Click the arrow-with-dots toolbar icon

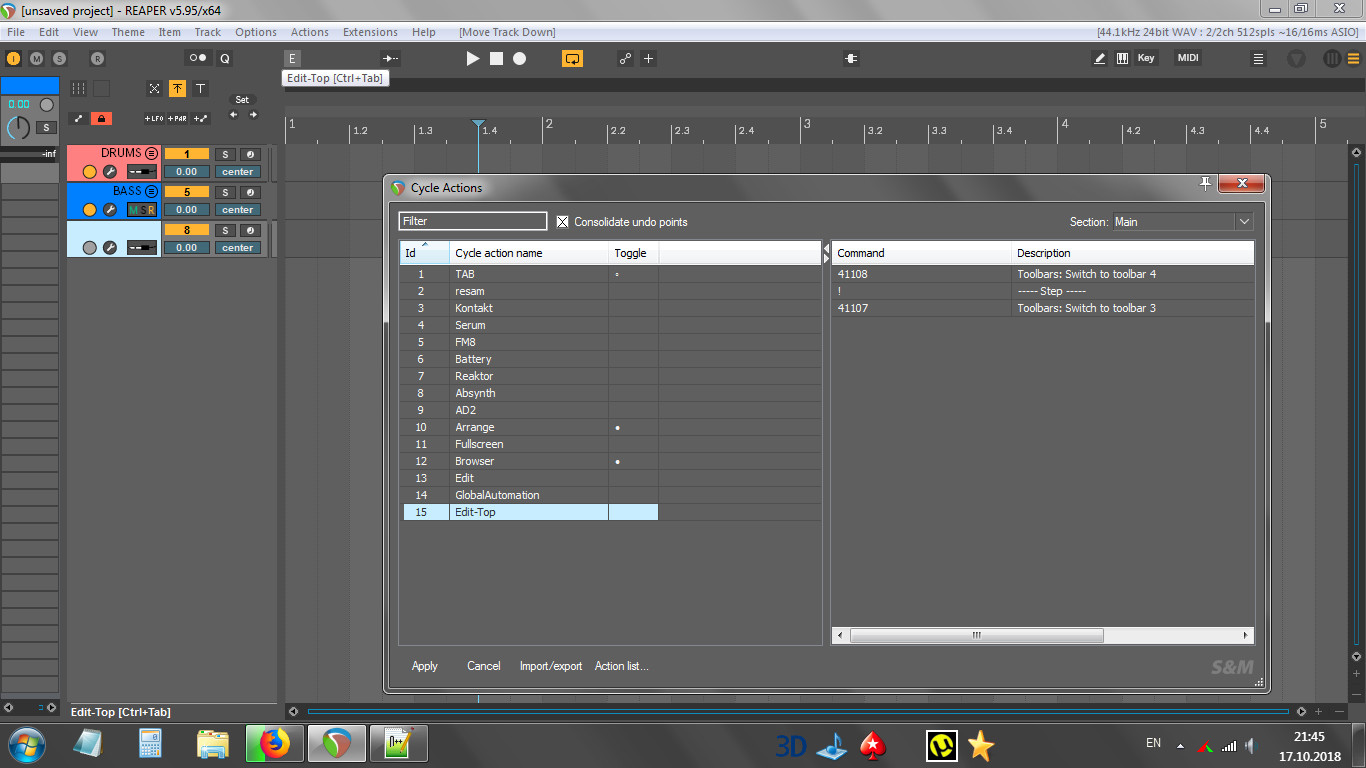pos(391,59)
